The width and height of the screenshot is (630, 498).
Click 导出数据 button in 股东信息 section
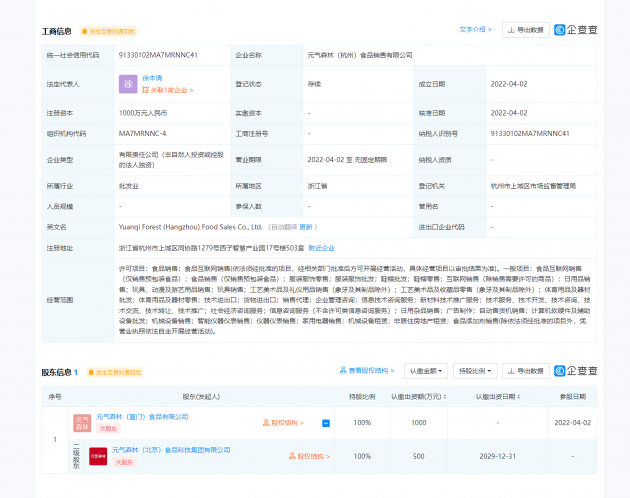526,371
